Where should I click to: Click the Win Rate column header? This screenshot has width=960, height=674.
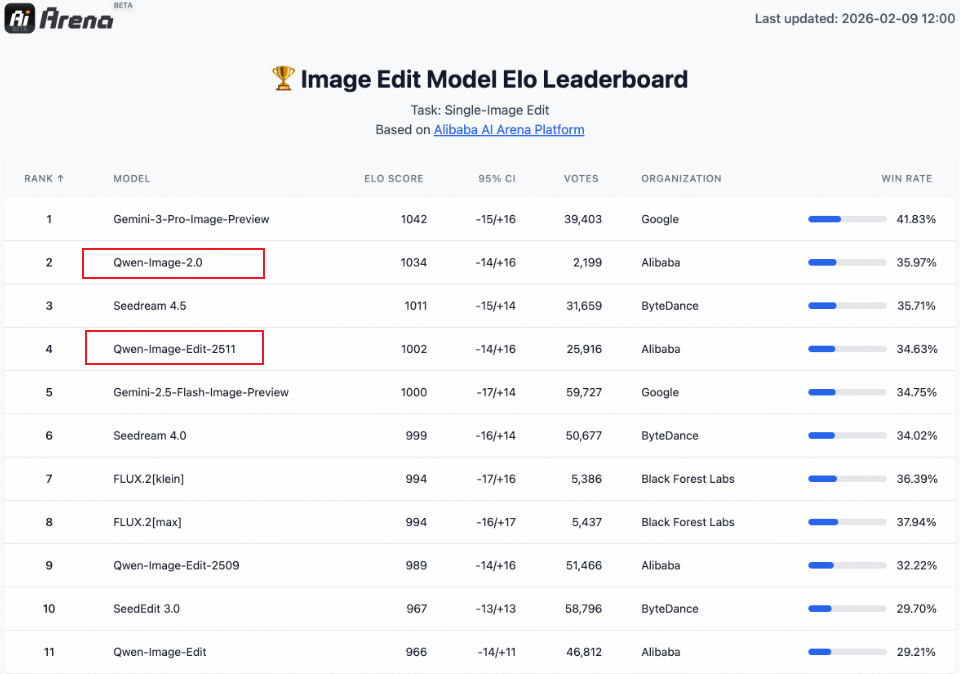906,179
